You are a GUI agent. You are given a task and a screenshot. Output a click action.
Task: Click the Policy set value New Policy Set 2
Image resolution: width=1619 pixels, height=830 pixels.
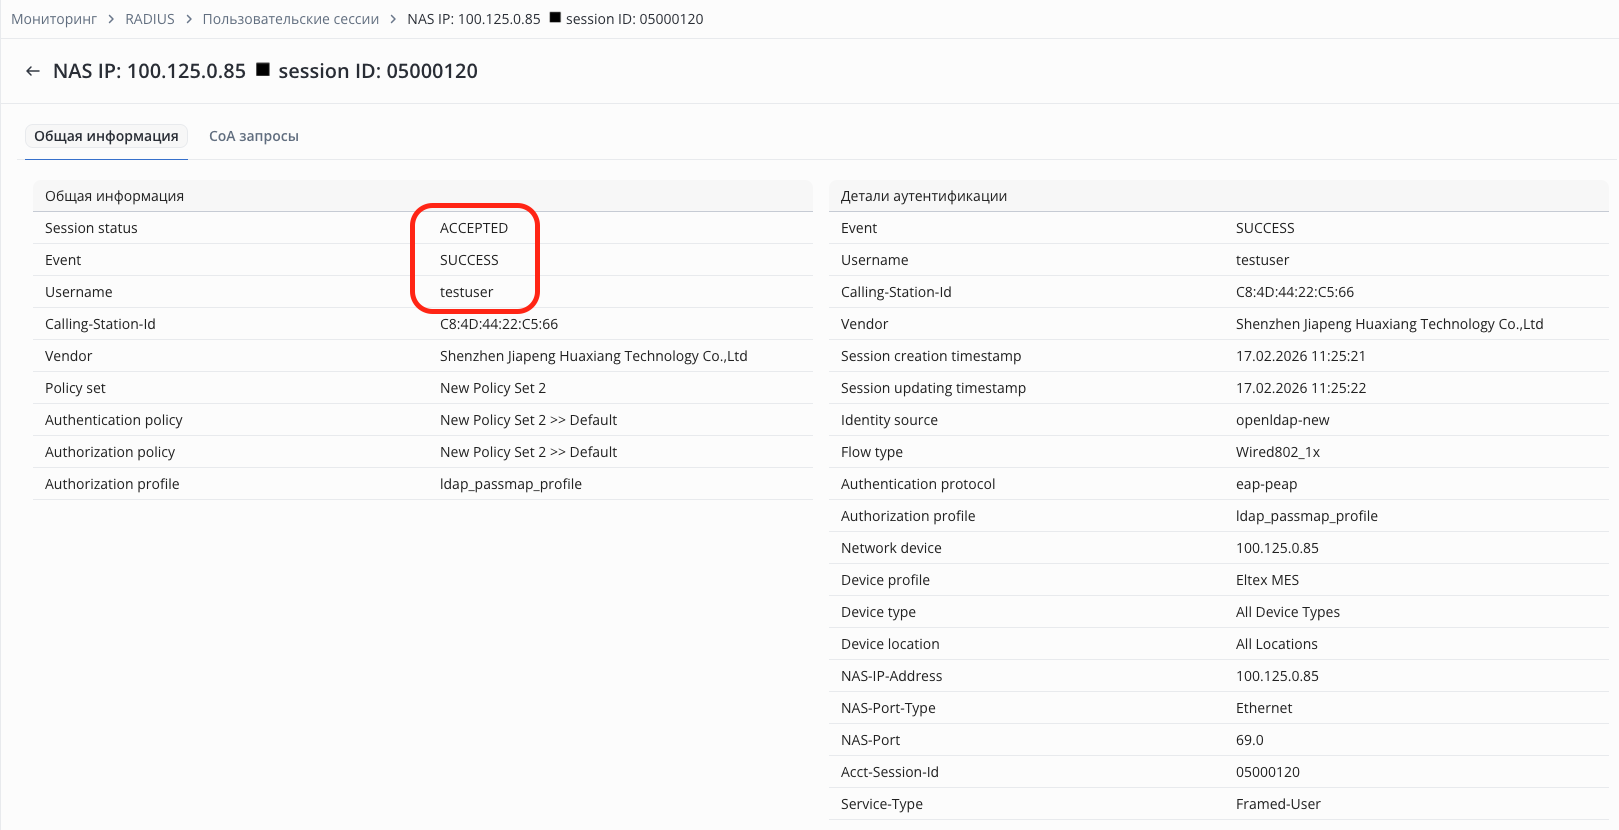[493, 388]
